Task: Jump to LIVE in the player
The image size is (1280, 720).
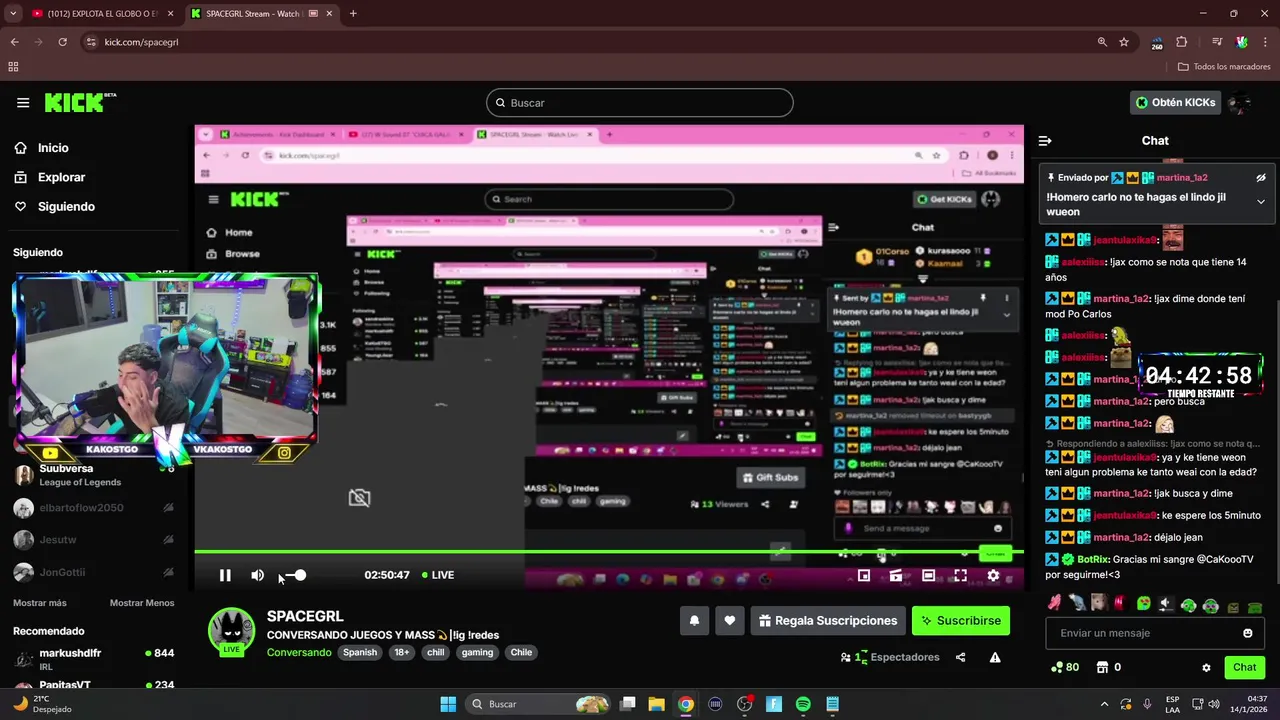Action: pos(438,575)
